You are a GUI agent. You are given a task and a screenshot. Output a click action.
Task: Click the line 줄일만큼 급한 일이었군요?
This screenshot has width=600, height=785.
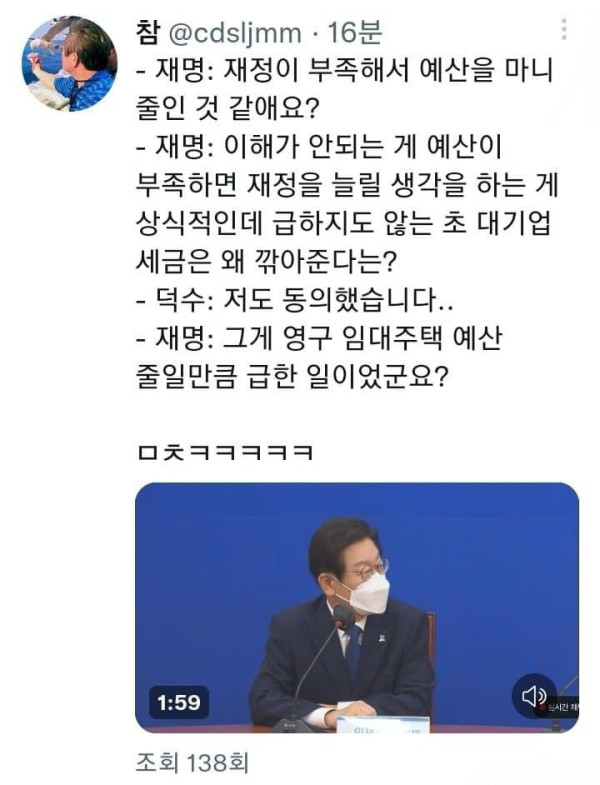pos(290,377)
